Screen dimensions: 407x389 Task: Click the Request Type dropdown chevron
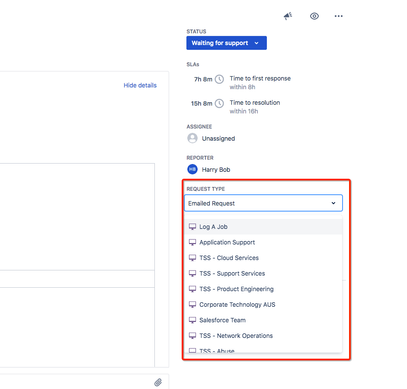tap(333, 203)
